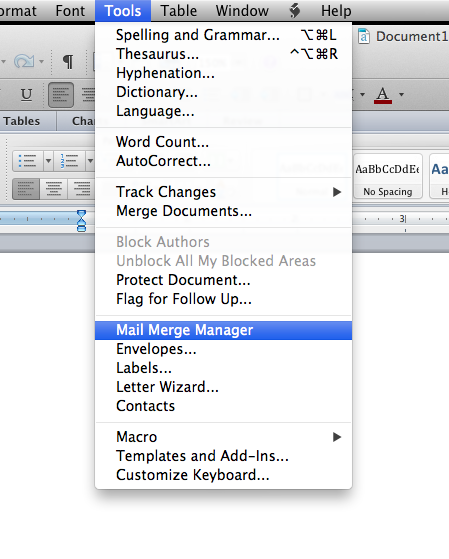Open the bulleted list dropdown arrow
Screen dimensions: 449x559
click(48, 161)
